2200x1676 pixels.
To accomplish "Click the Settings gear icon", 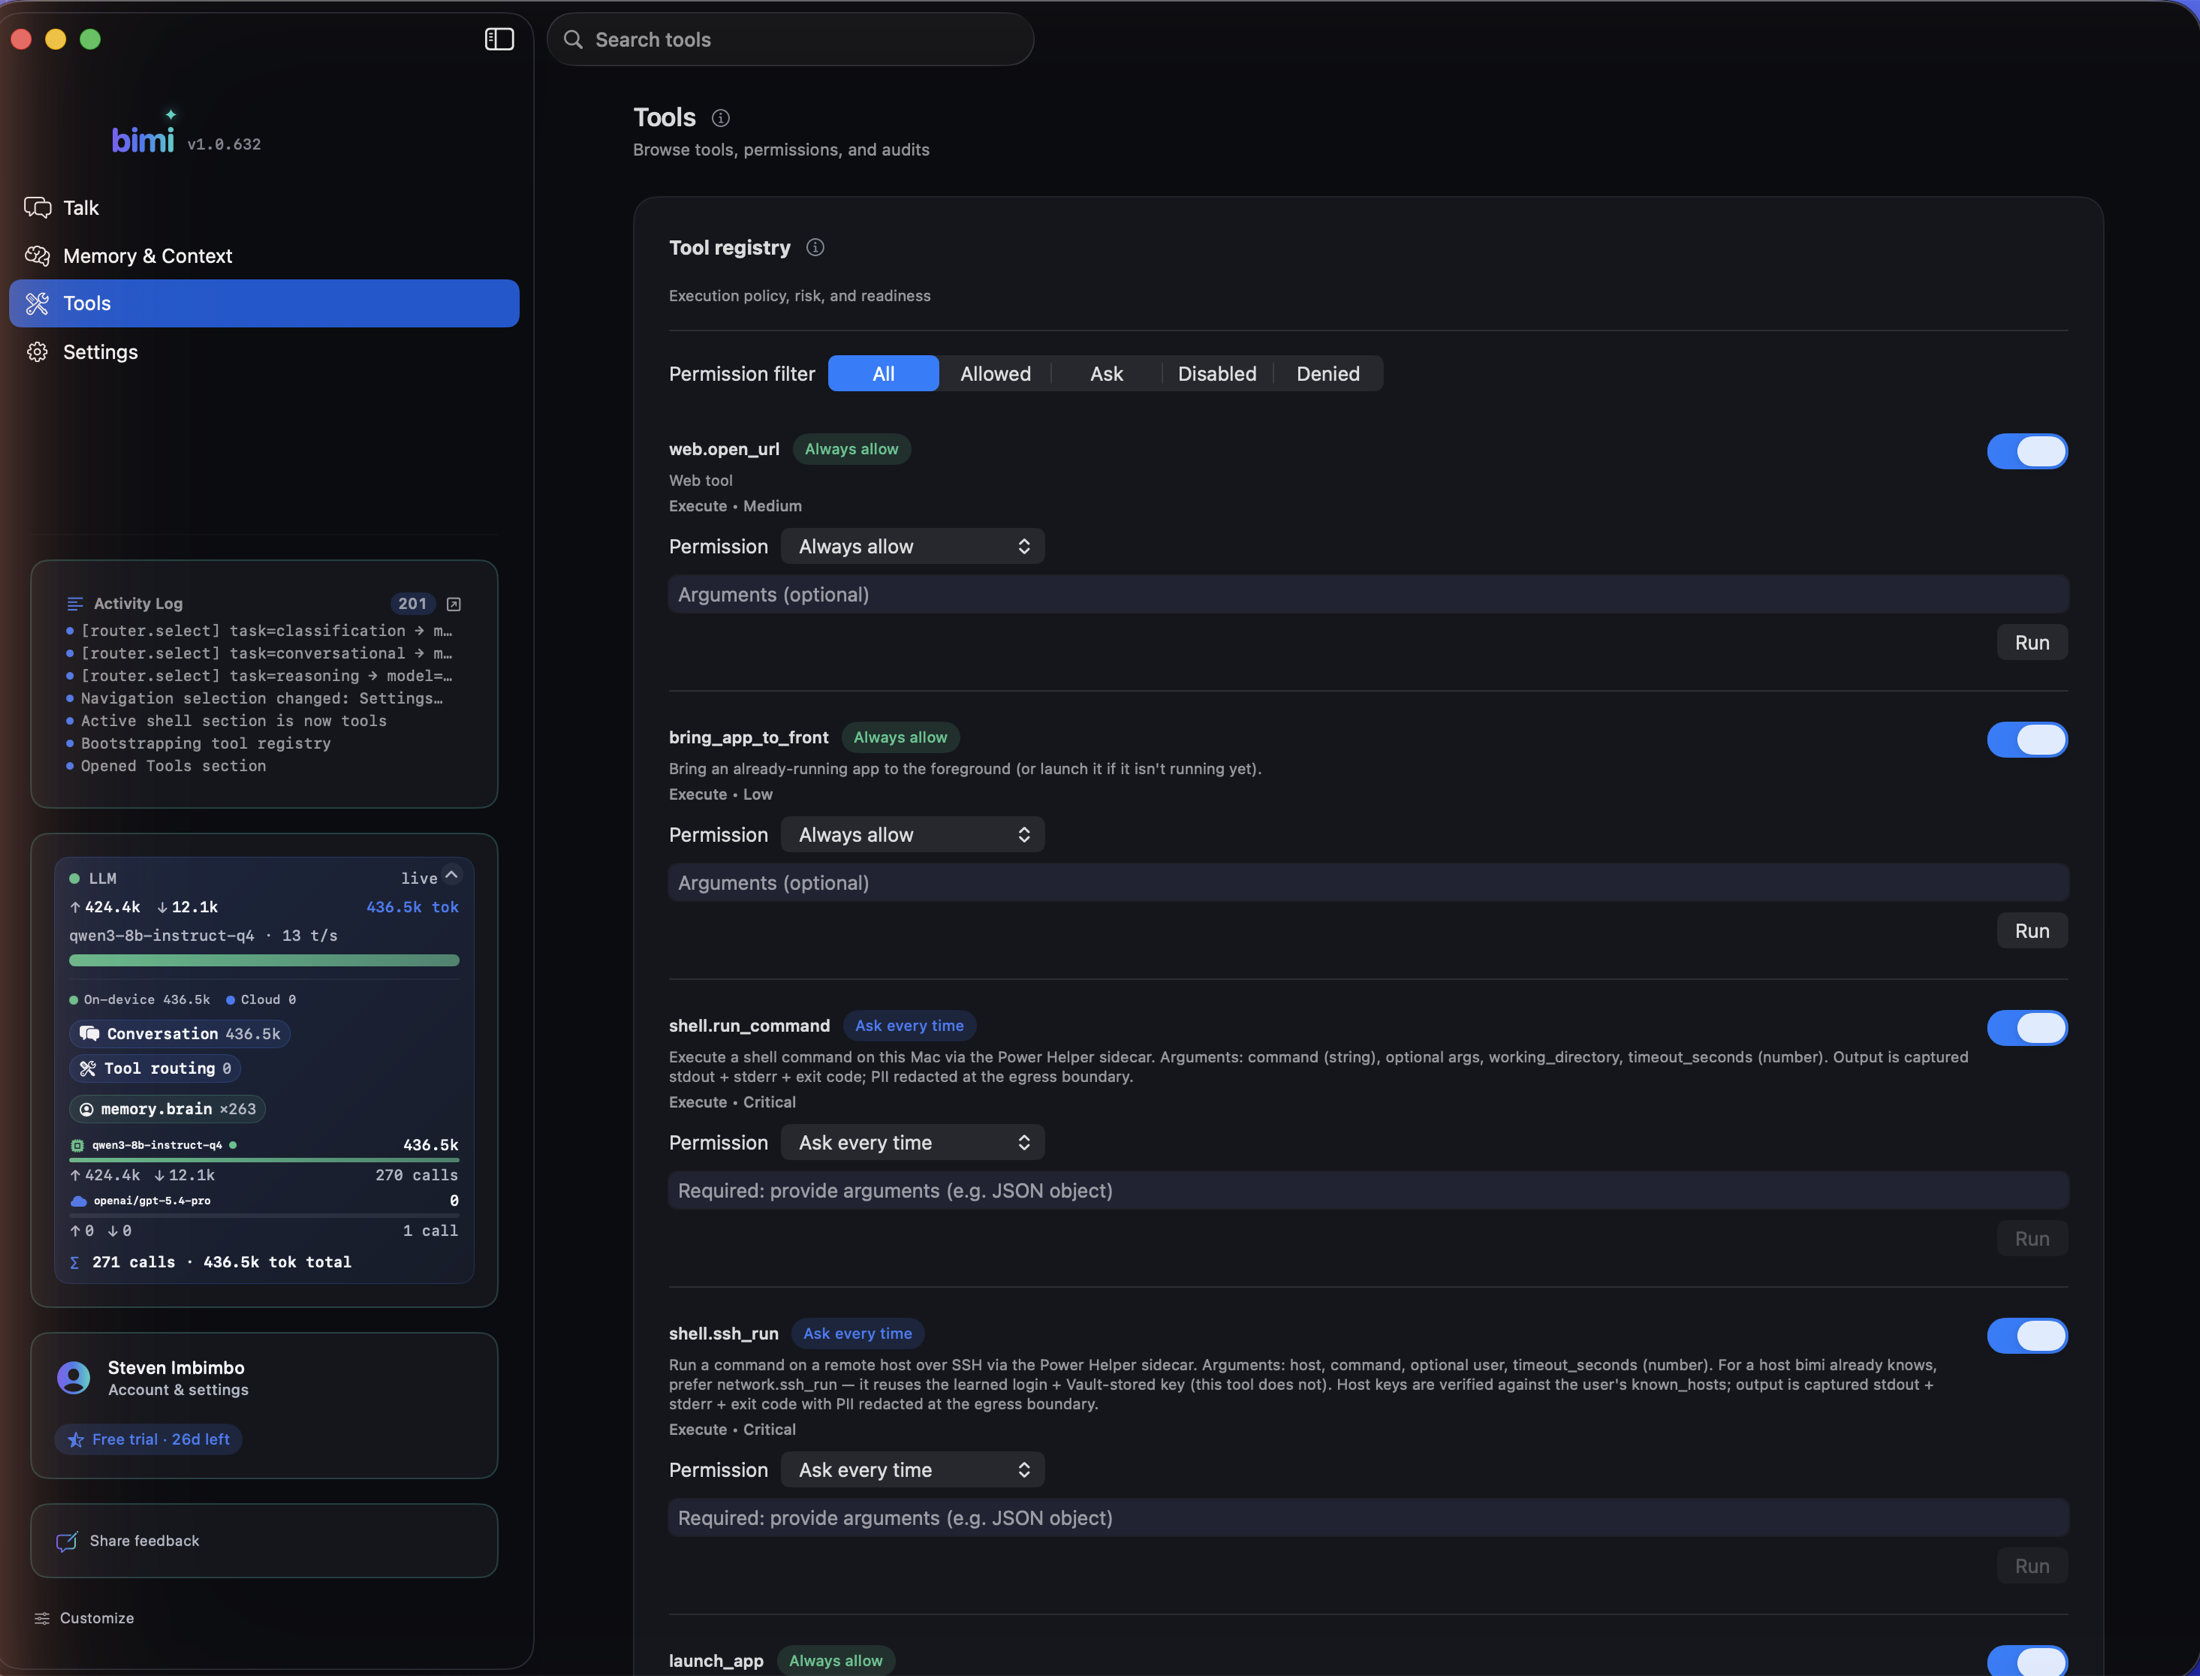I will coord(38,352).
